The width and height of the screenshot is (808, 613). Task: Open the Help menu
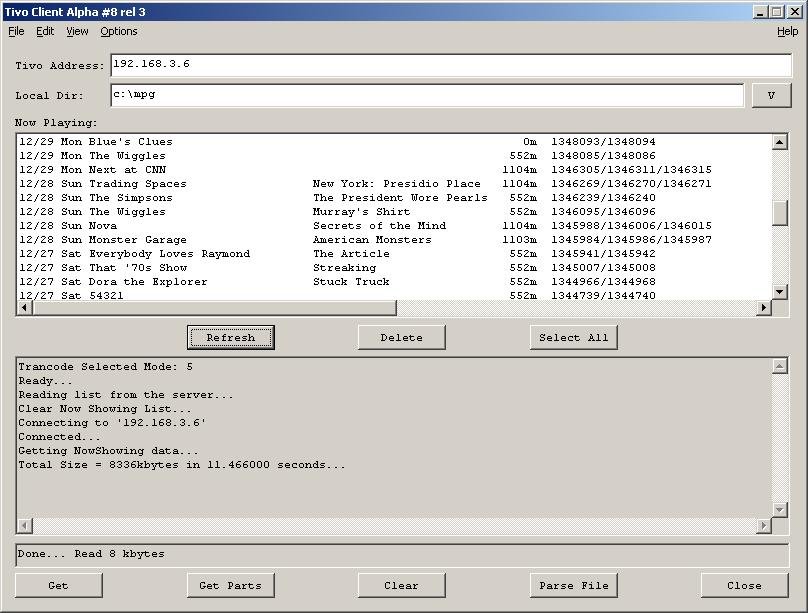click(x=787, y=31)
